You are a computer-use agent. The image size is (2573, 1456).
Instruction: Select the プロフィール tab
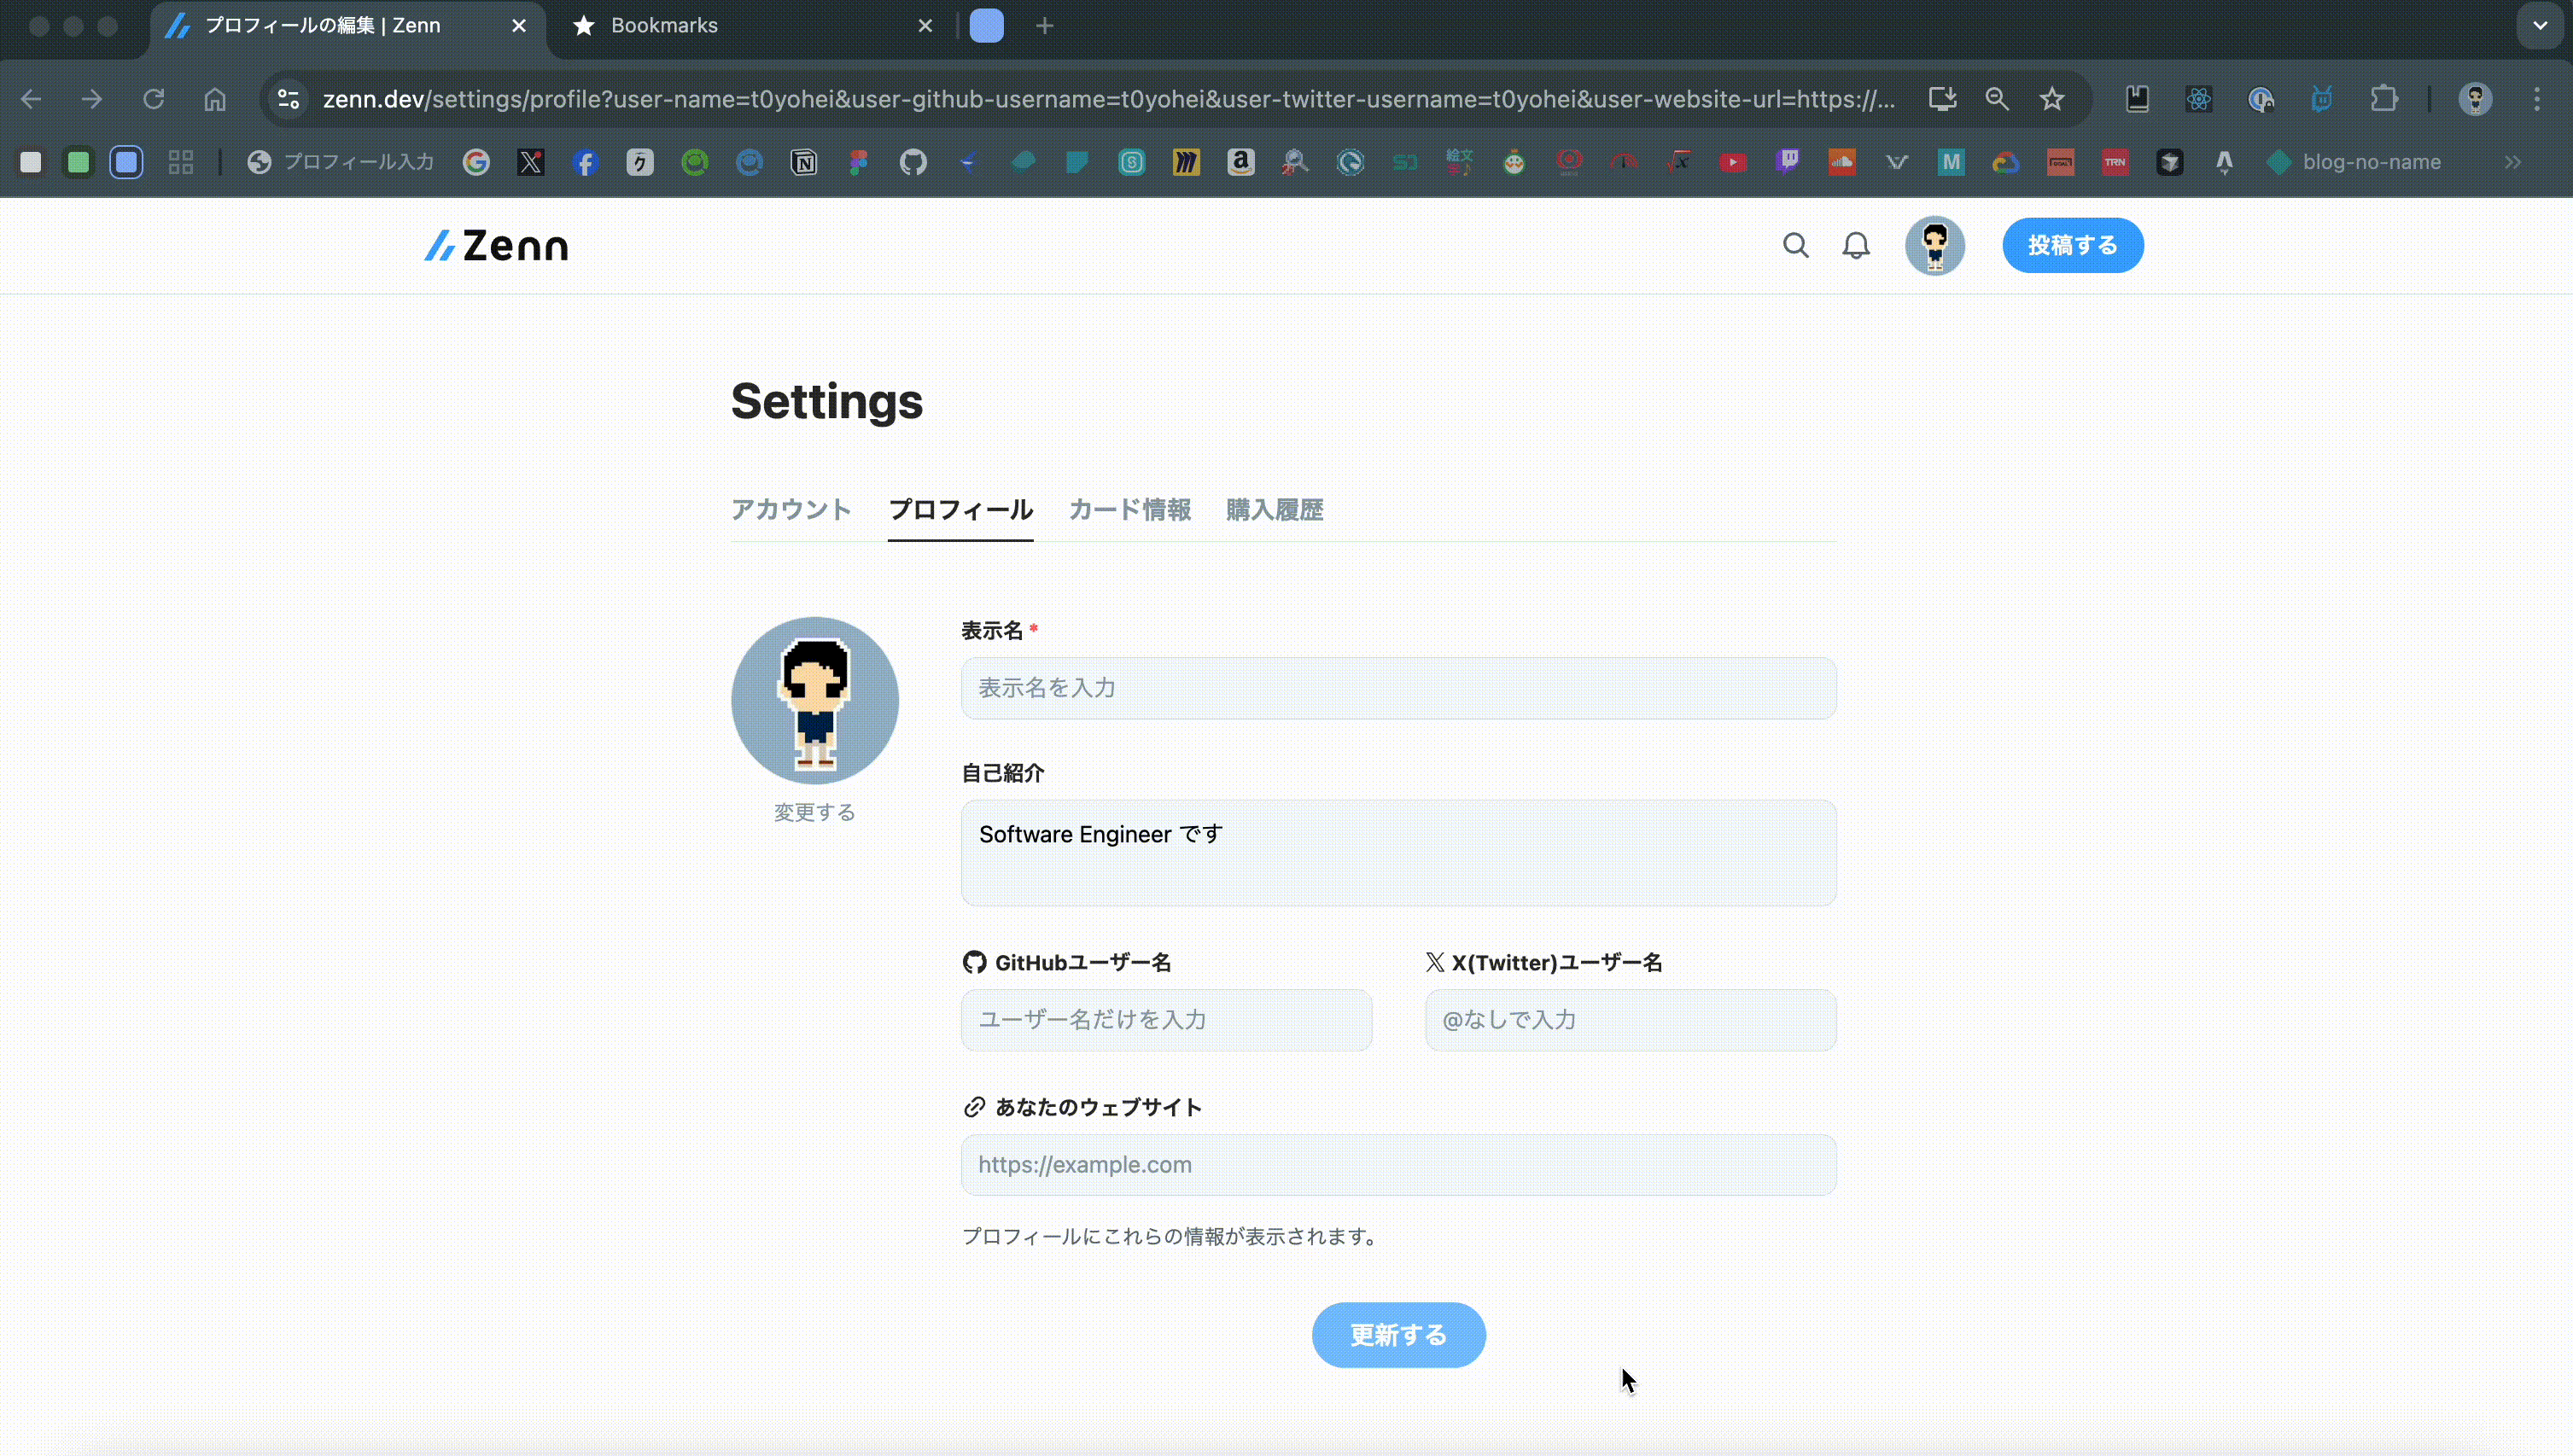point(960,509)
